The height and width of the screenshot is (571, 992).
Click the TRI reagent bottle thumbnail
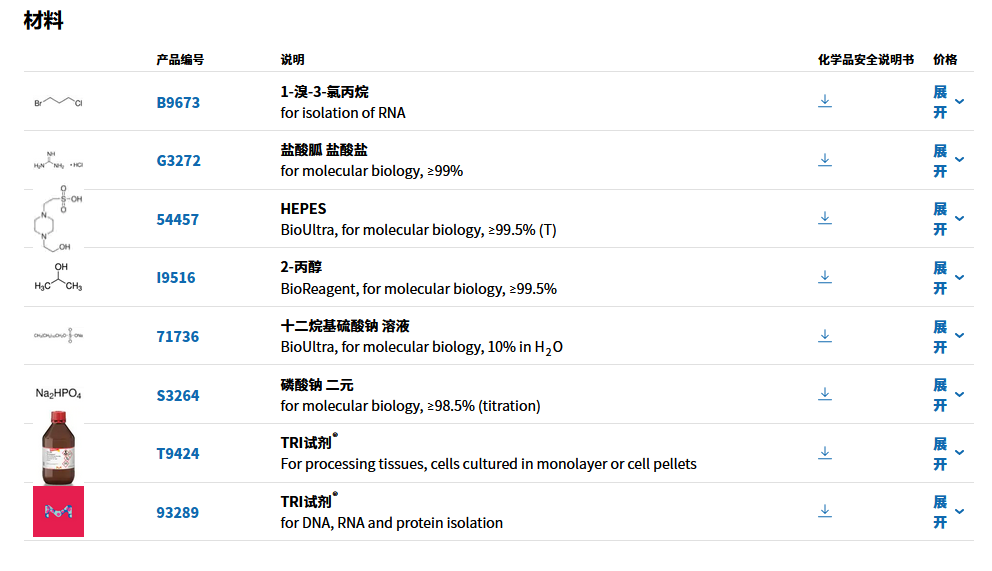(x=58, y=453)
